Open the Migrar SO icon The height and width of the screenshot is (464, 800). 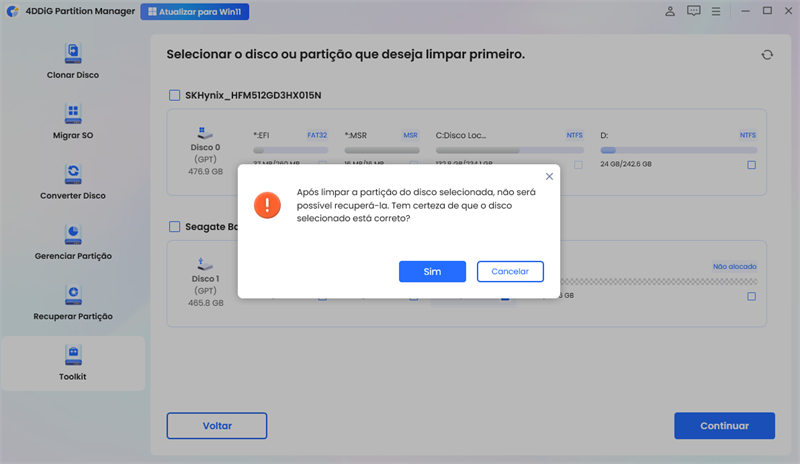tap(73, 112)
